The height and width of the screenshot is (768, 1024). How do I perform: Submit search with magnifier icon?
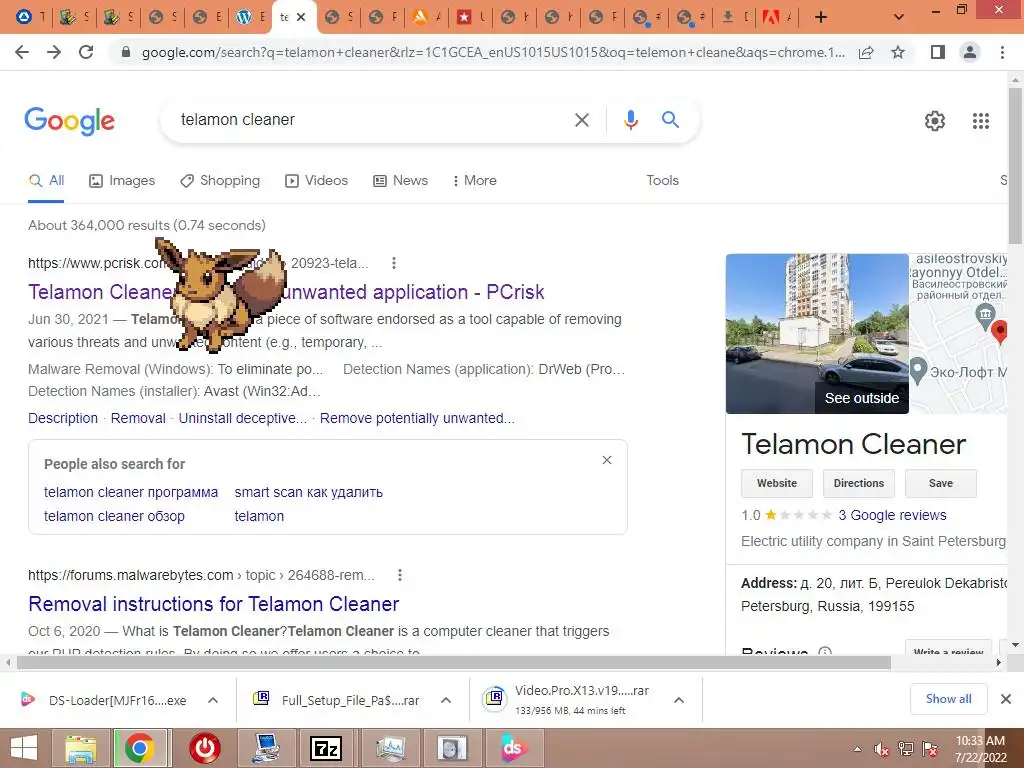coord(670,120)
